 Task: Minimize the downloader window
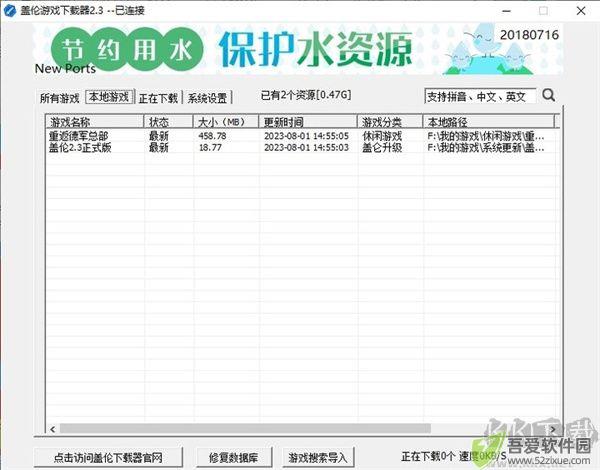(x=506, y=11)
